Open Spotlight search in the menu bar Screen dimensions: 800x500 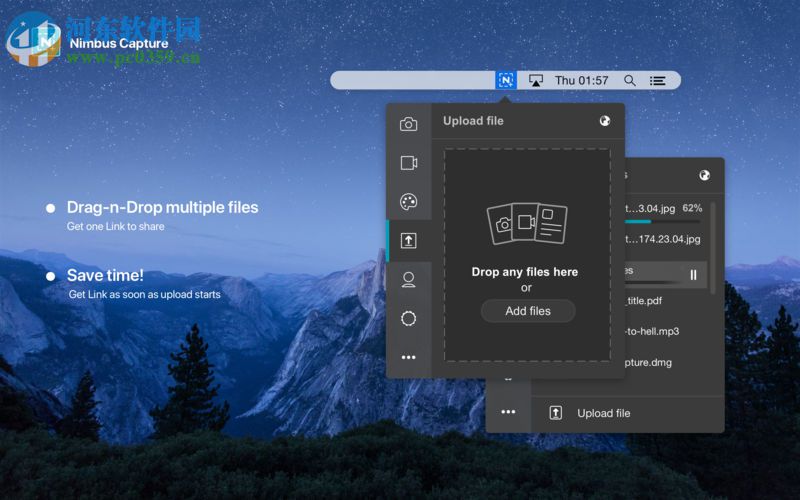[630, 81]
